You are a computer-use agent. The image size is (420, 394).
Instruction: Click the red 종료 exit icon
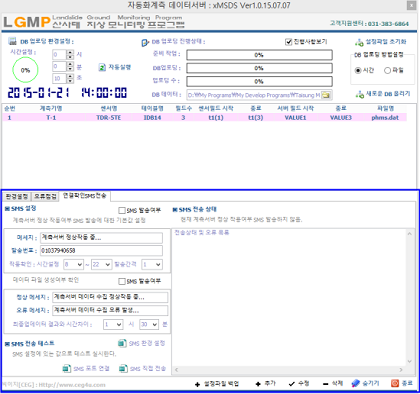click(x=395, y=383)
